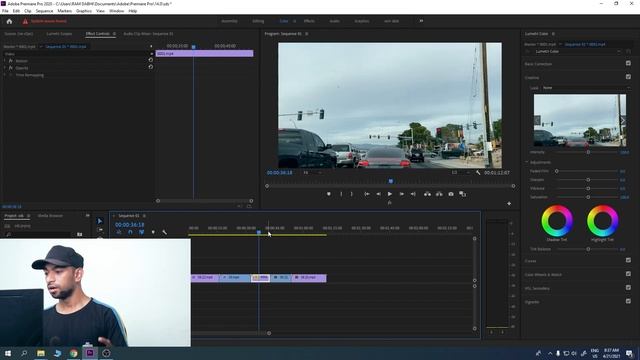
Task: Switch to the Lumetri Scopes tab
Action: 59,34
